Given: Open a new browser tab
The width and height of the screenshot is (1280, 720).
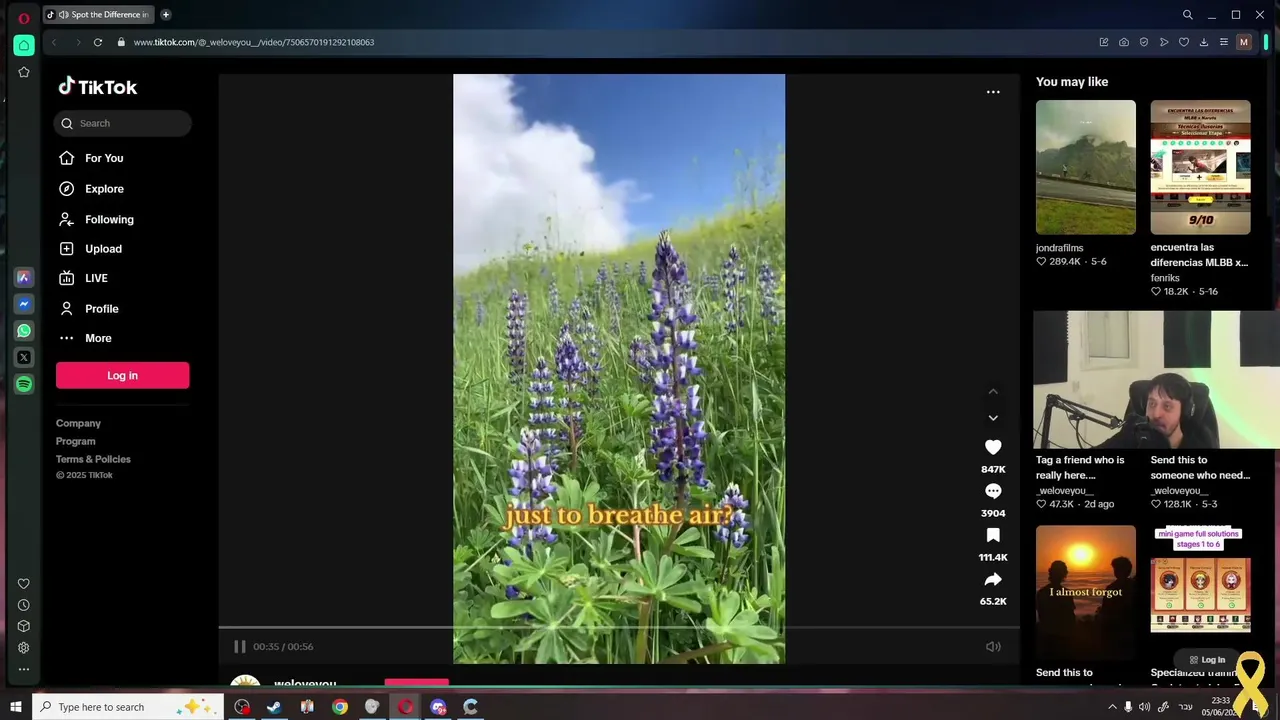Looking at the screenshot, I should (166, 15).
